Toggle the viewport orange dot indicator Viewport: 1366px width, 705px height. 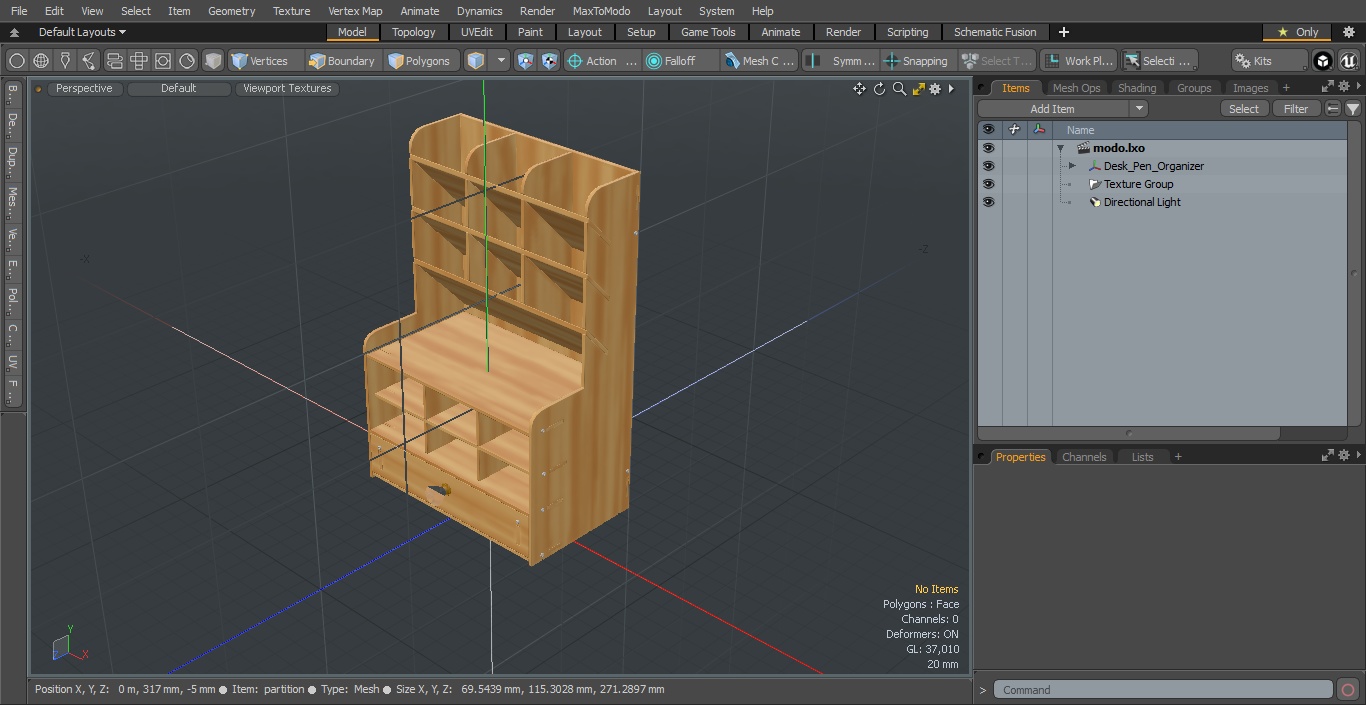tap(38, 89)
